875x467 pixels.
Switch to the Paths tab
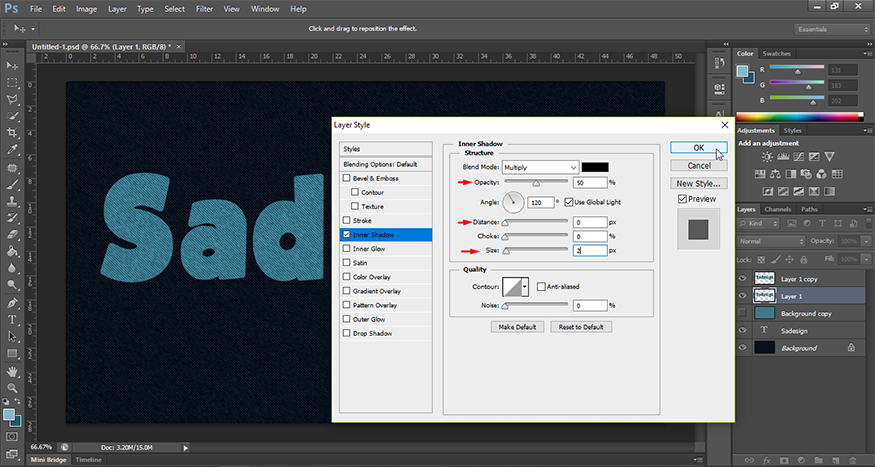click(x=809, y=209)
